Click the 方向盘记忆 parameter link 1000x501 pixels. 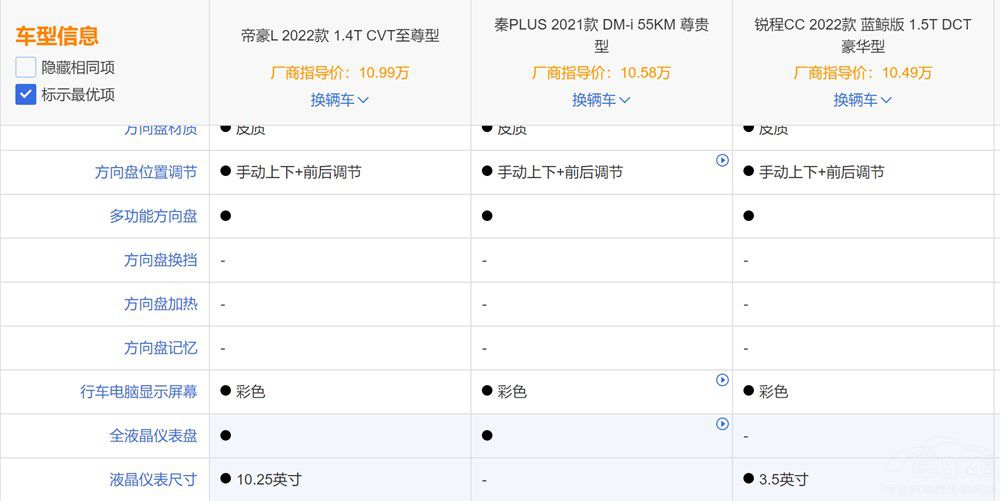click(160, 348)
